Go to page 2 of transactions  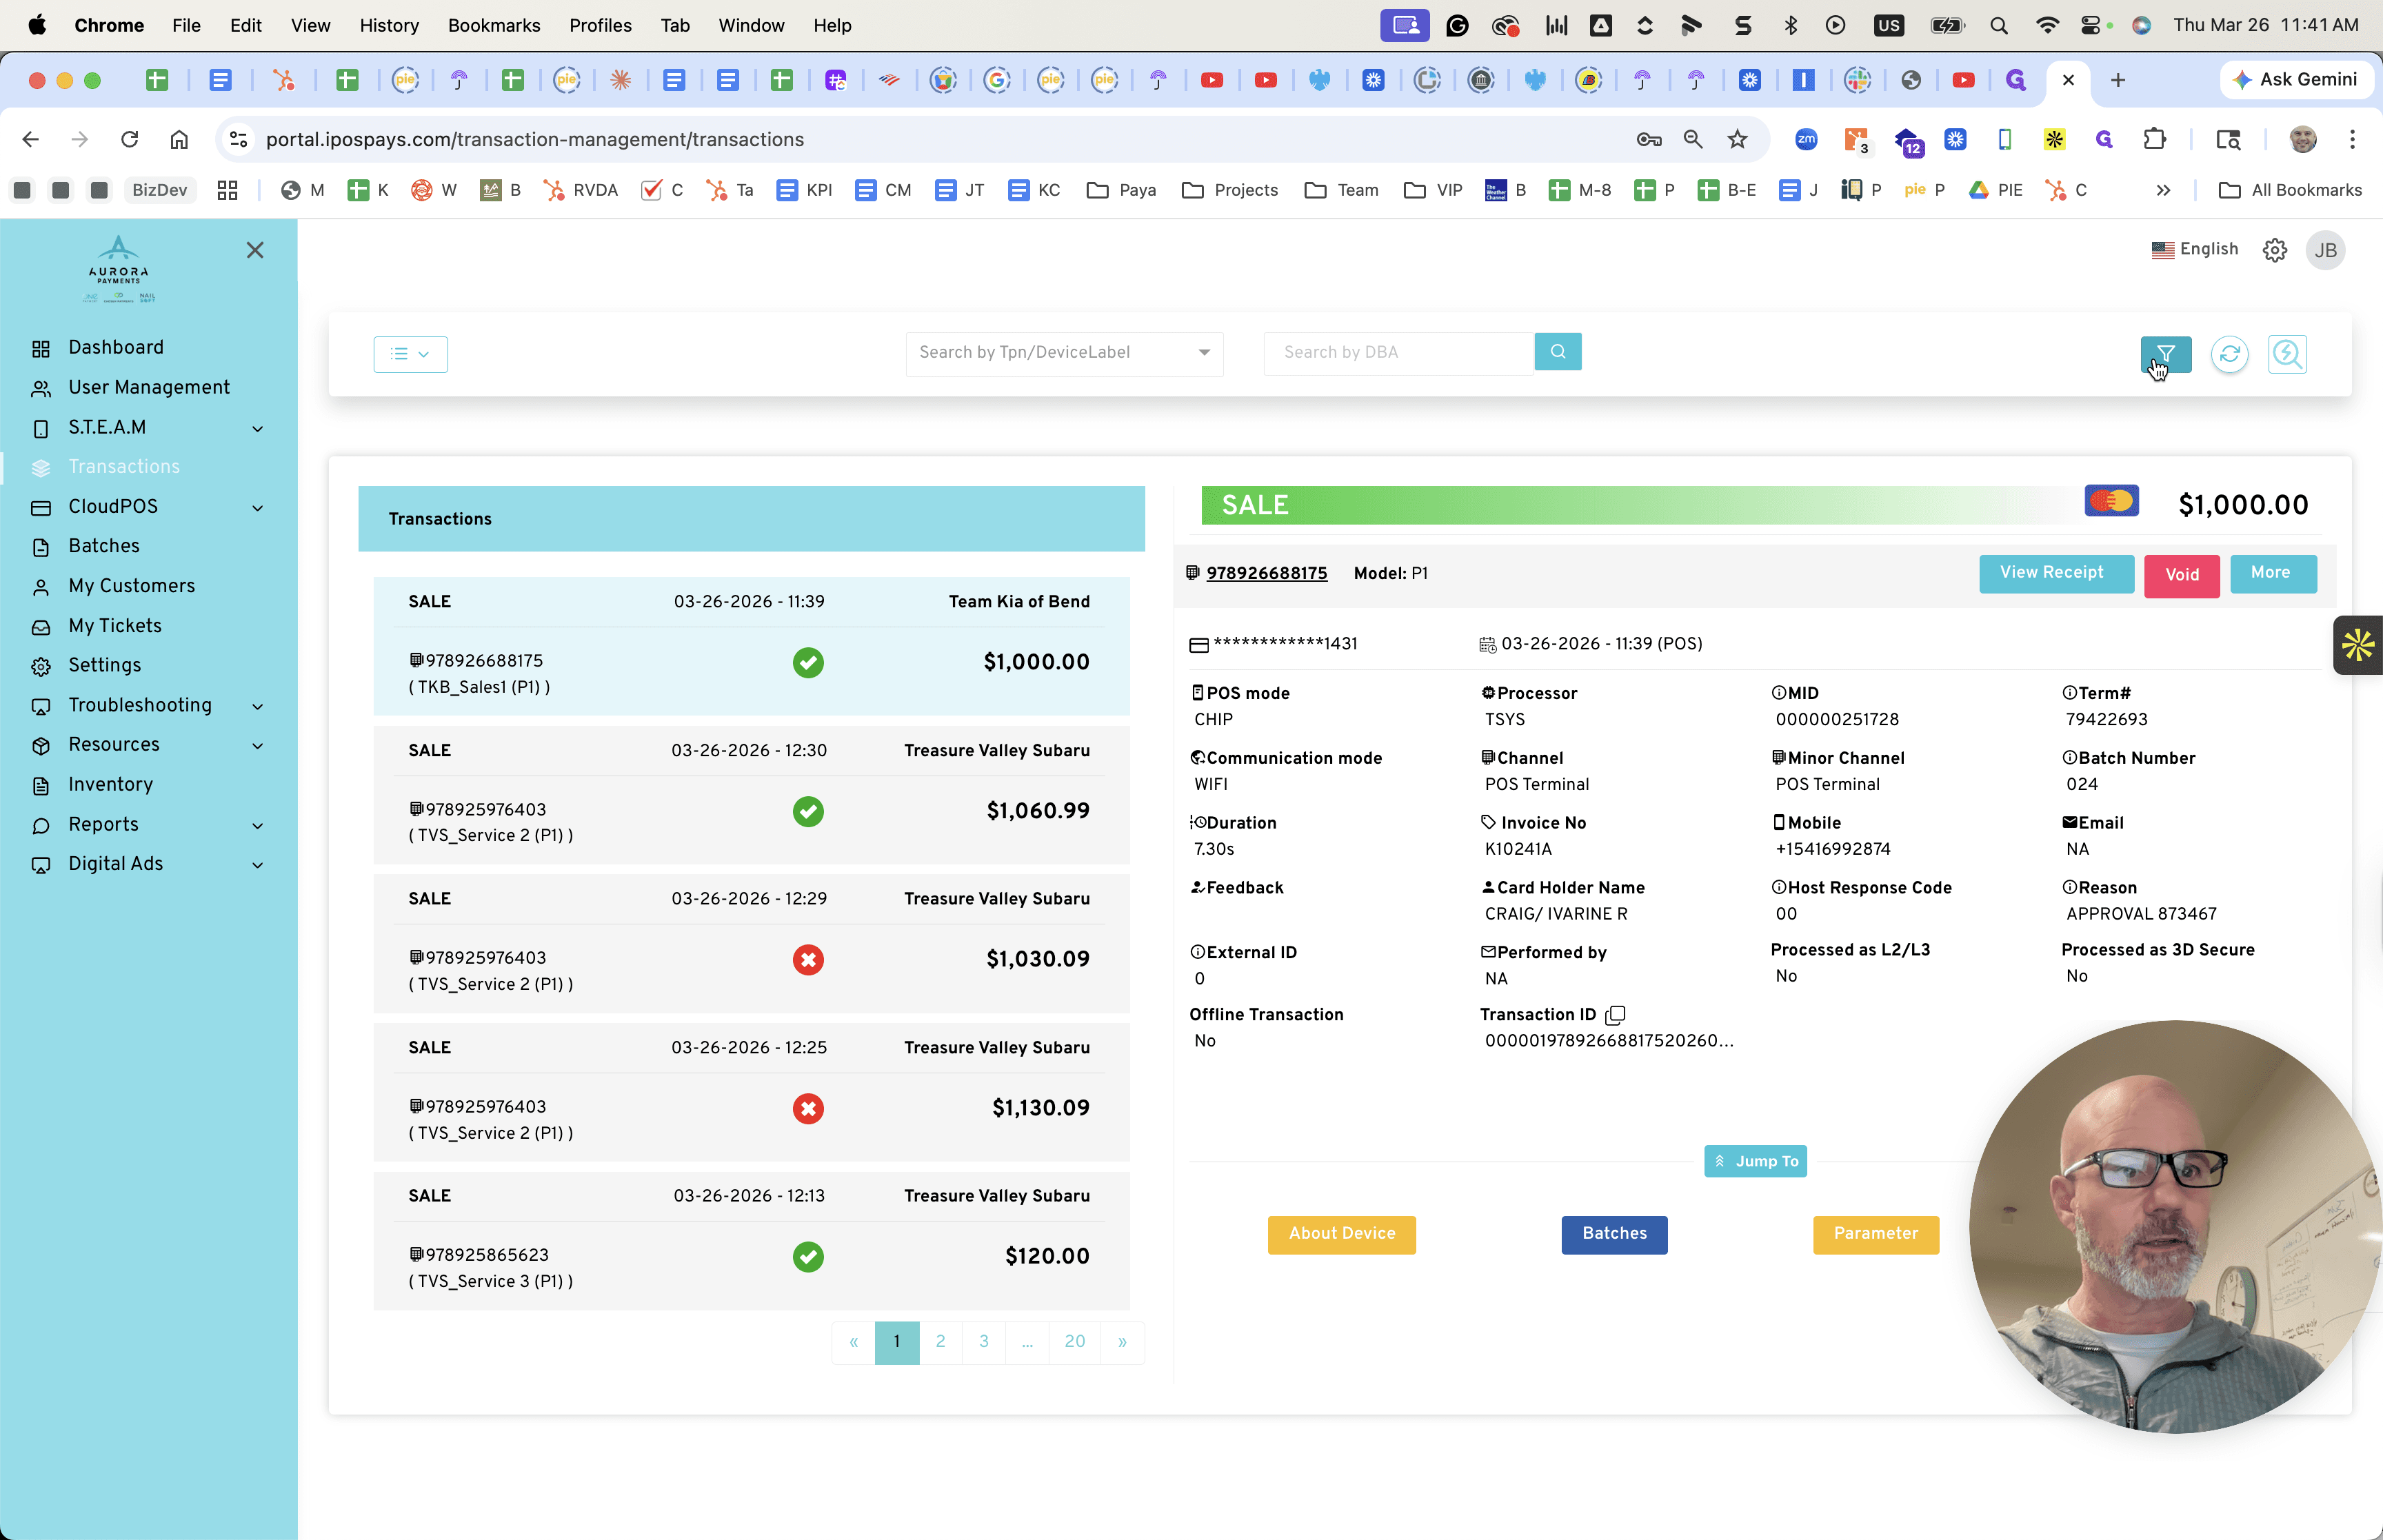point(940,1342)
